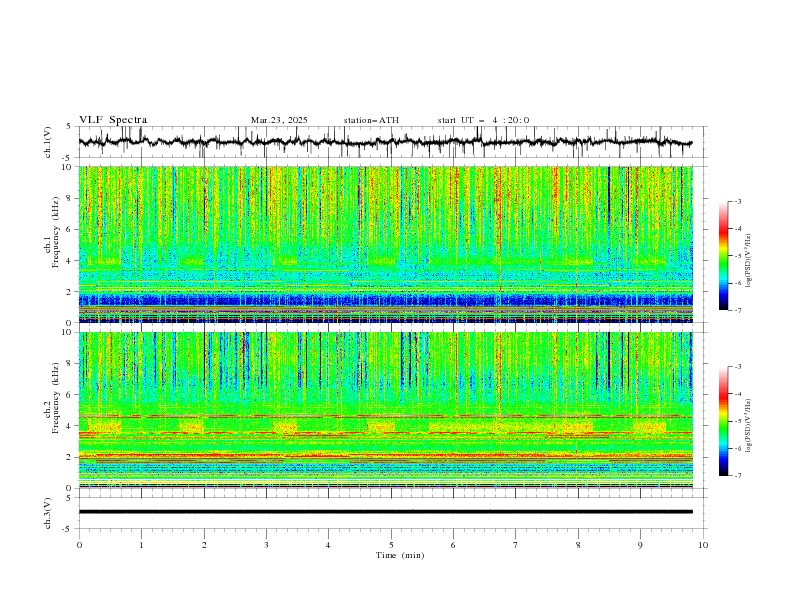Screen dimensions: 792x612
Task: Click the "Time (min)" x-axis label
Action: 400,555
